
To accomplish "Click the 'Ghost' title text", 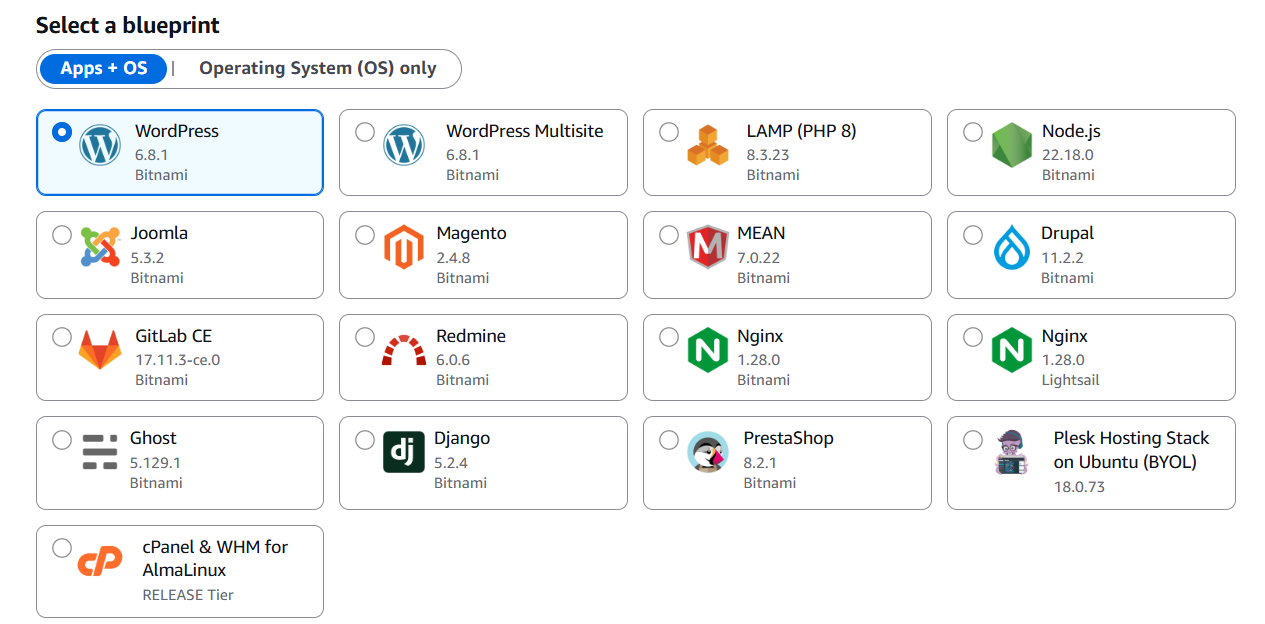I will tap(153, 438).
